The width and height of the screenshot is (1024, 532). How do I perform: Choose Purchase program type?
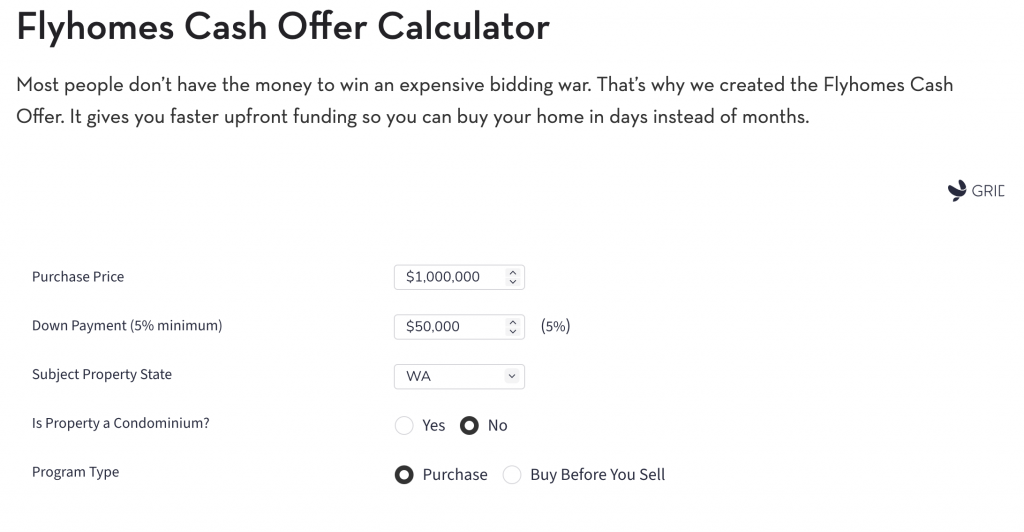[404, 475]
